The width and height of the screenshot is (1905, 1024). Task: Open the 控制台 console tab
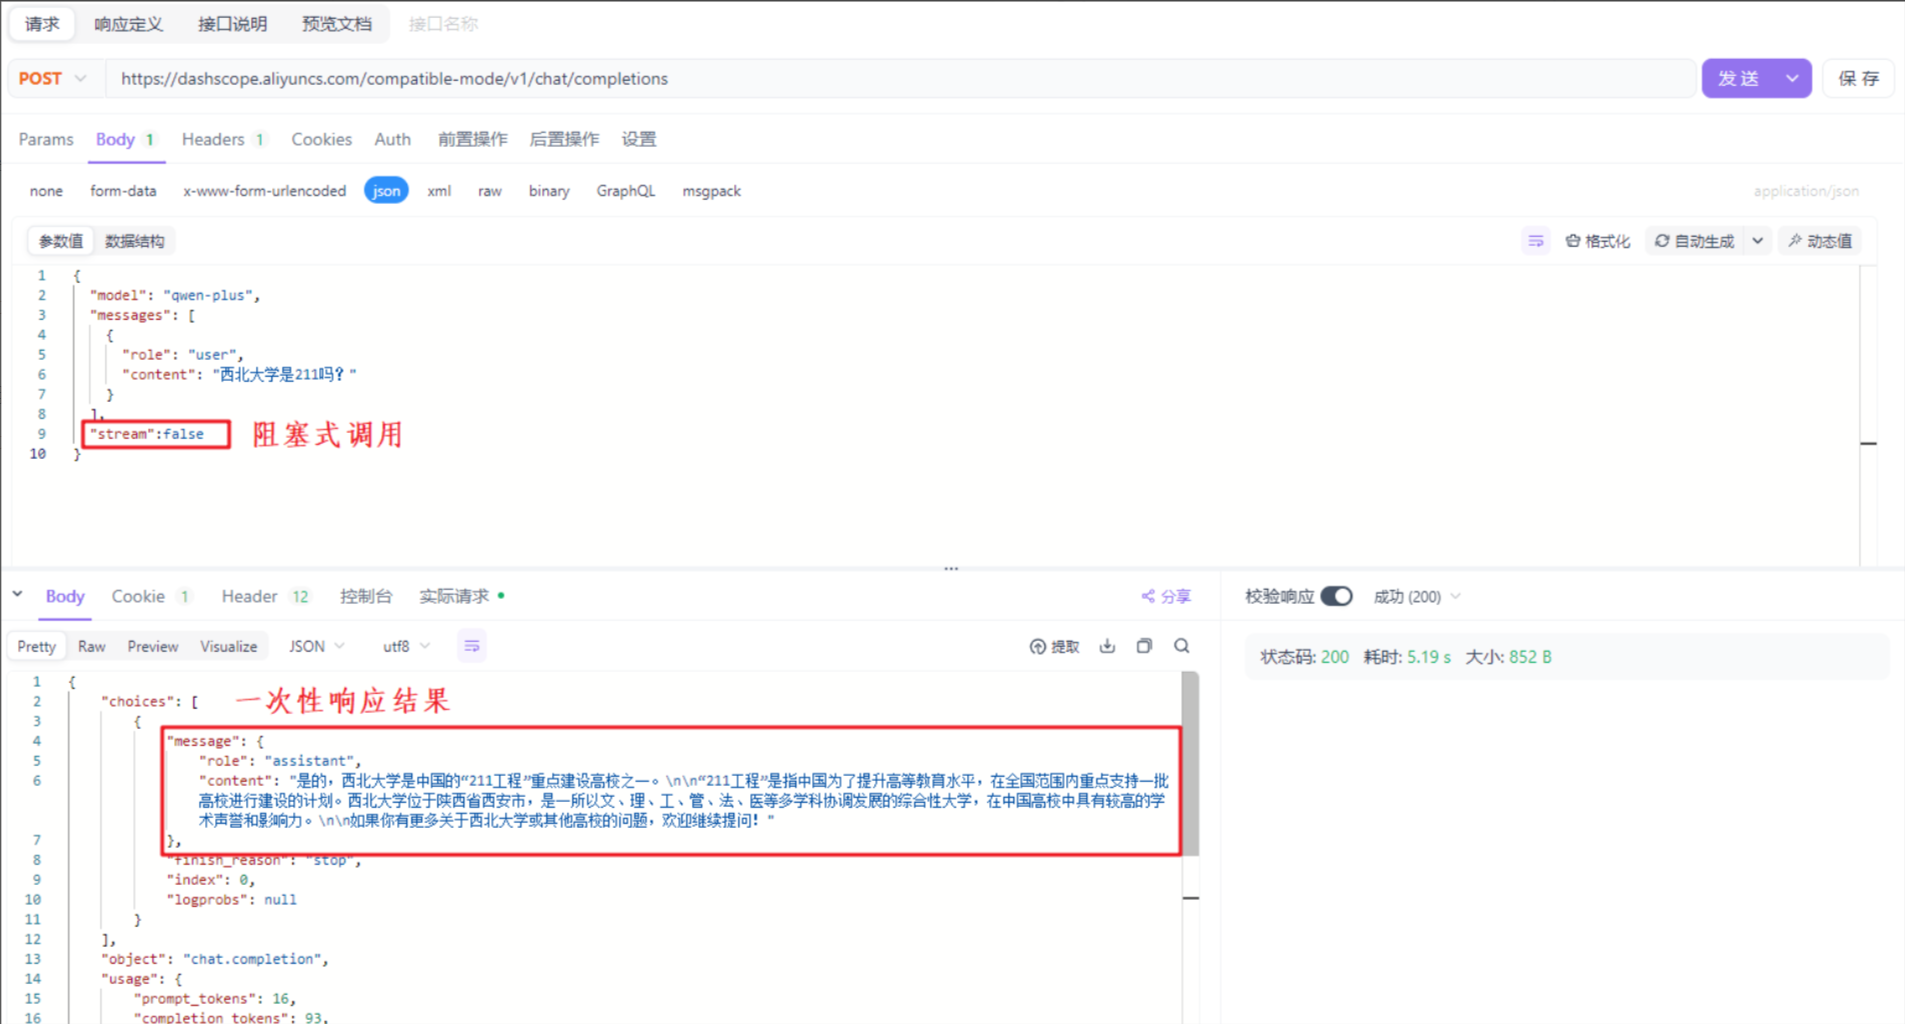click(366, 596)
